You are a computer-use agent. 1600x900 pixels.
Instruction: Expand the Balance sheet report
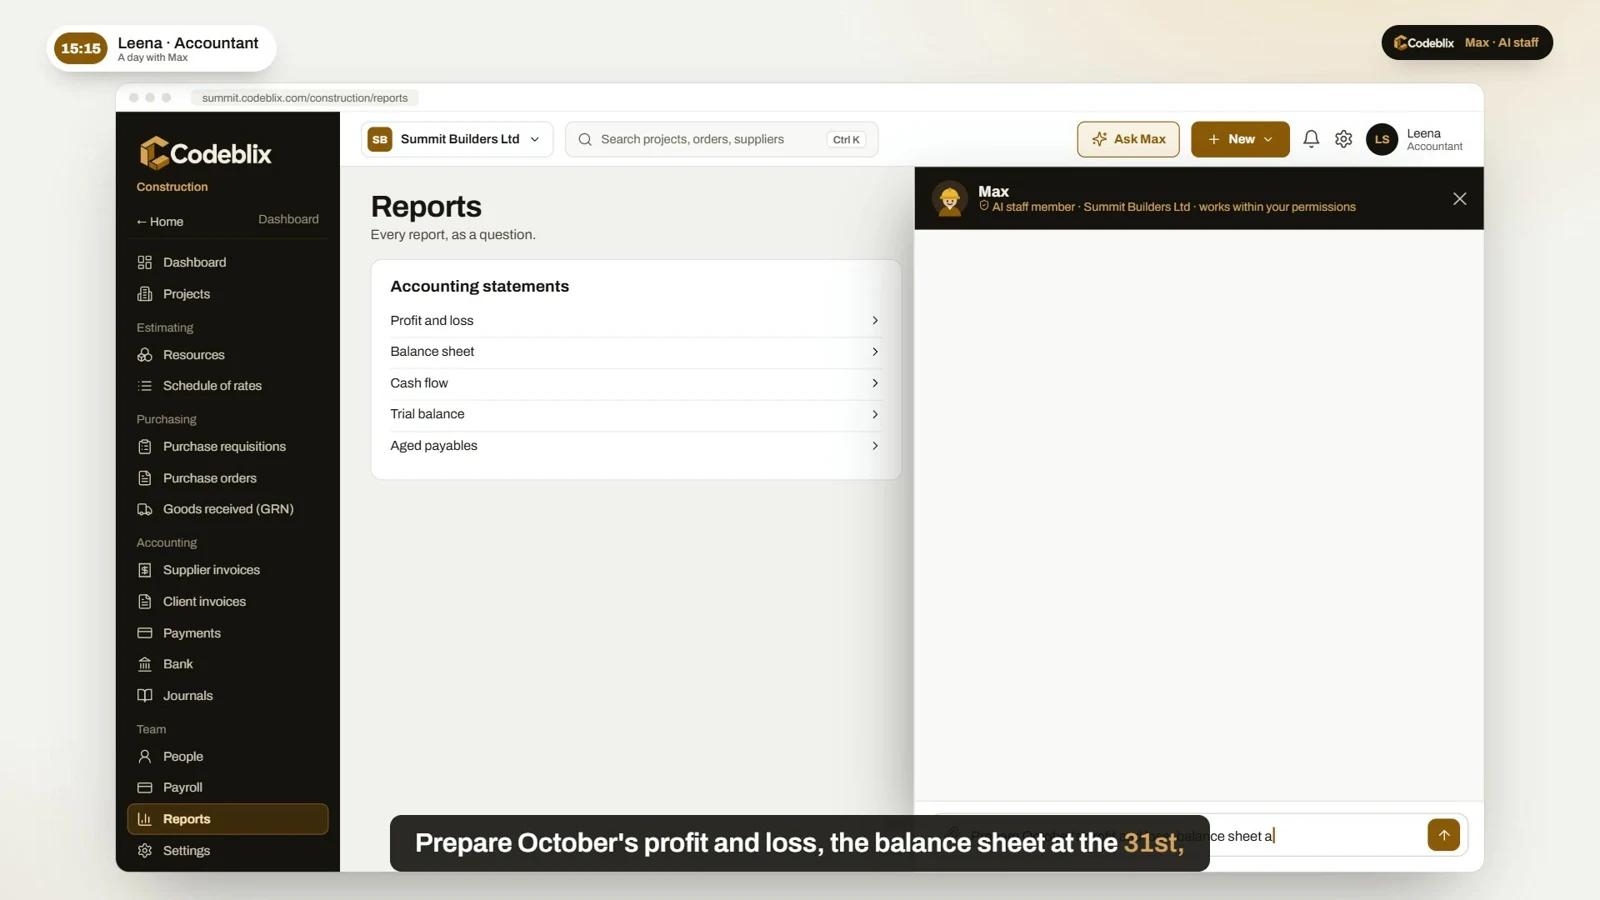[635, 352]
